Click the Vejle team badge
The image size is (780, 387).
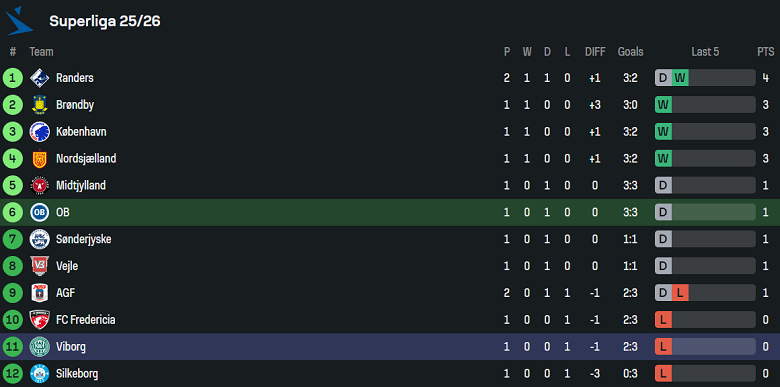pyautogui.click(x=39, y=266)
